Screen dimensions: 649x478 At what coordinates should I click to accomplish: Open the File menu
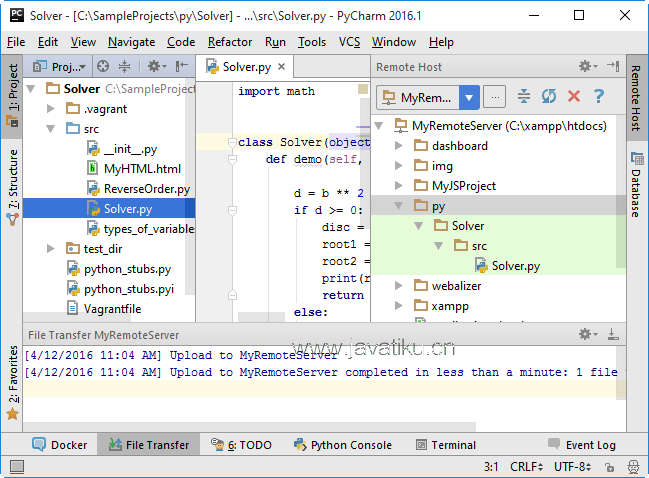(16, 42)
